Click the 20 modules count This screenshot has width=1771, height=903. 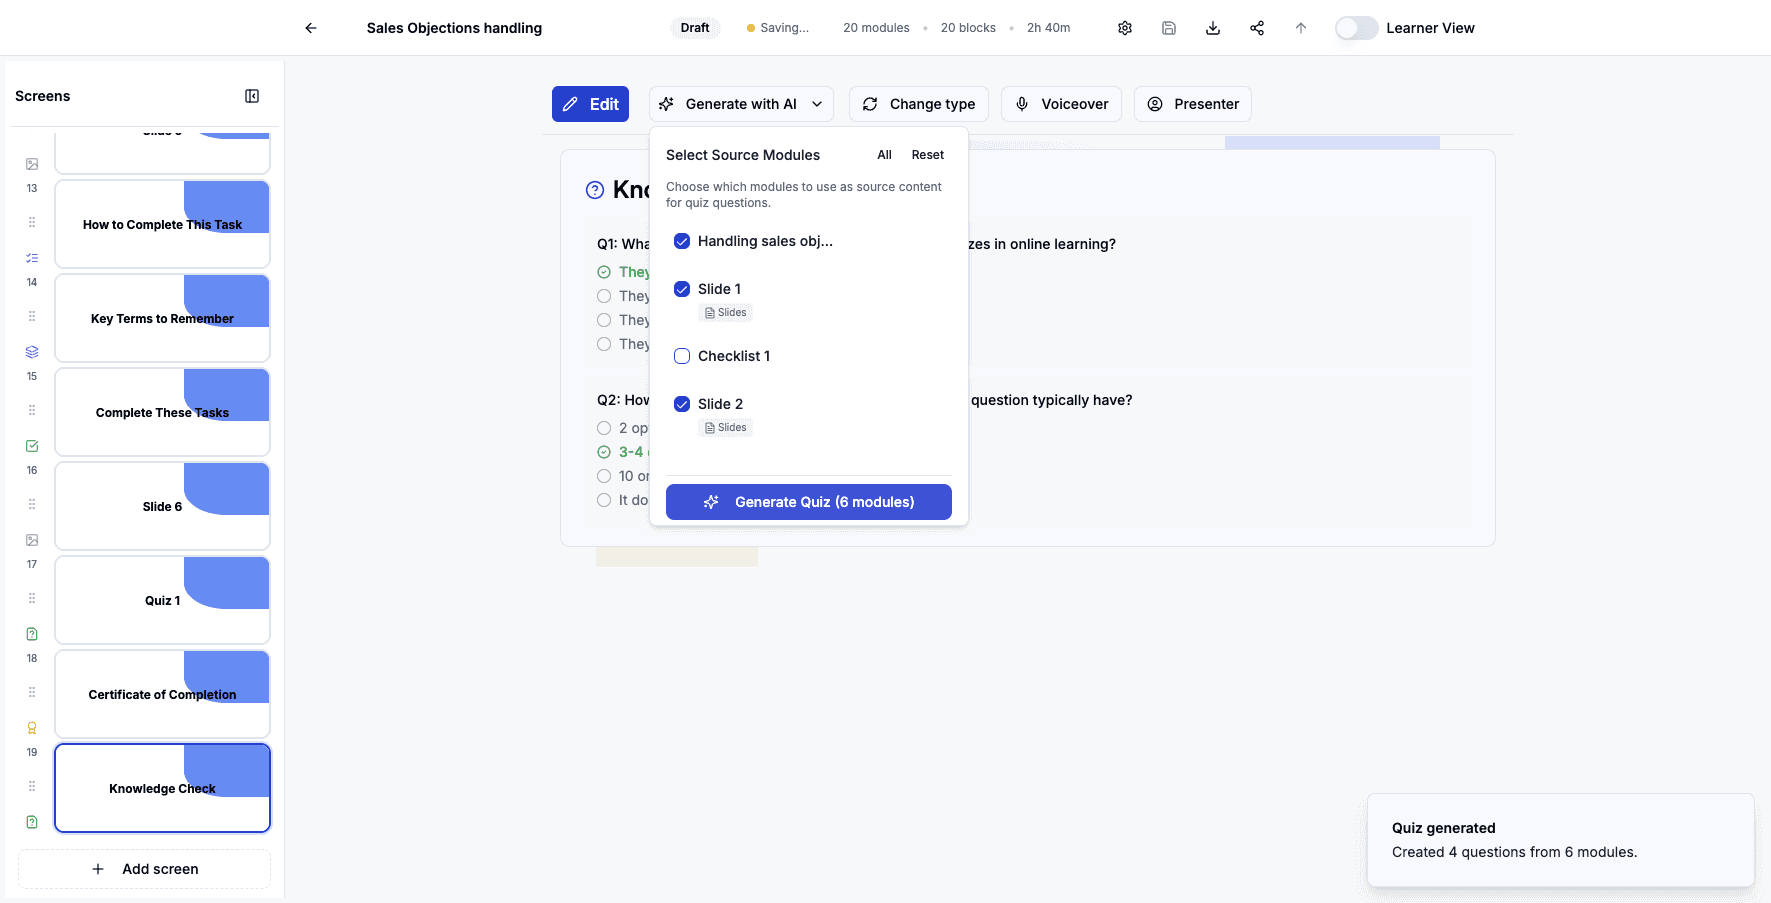(876, 28)
